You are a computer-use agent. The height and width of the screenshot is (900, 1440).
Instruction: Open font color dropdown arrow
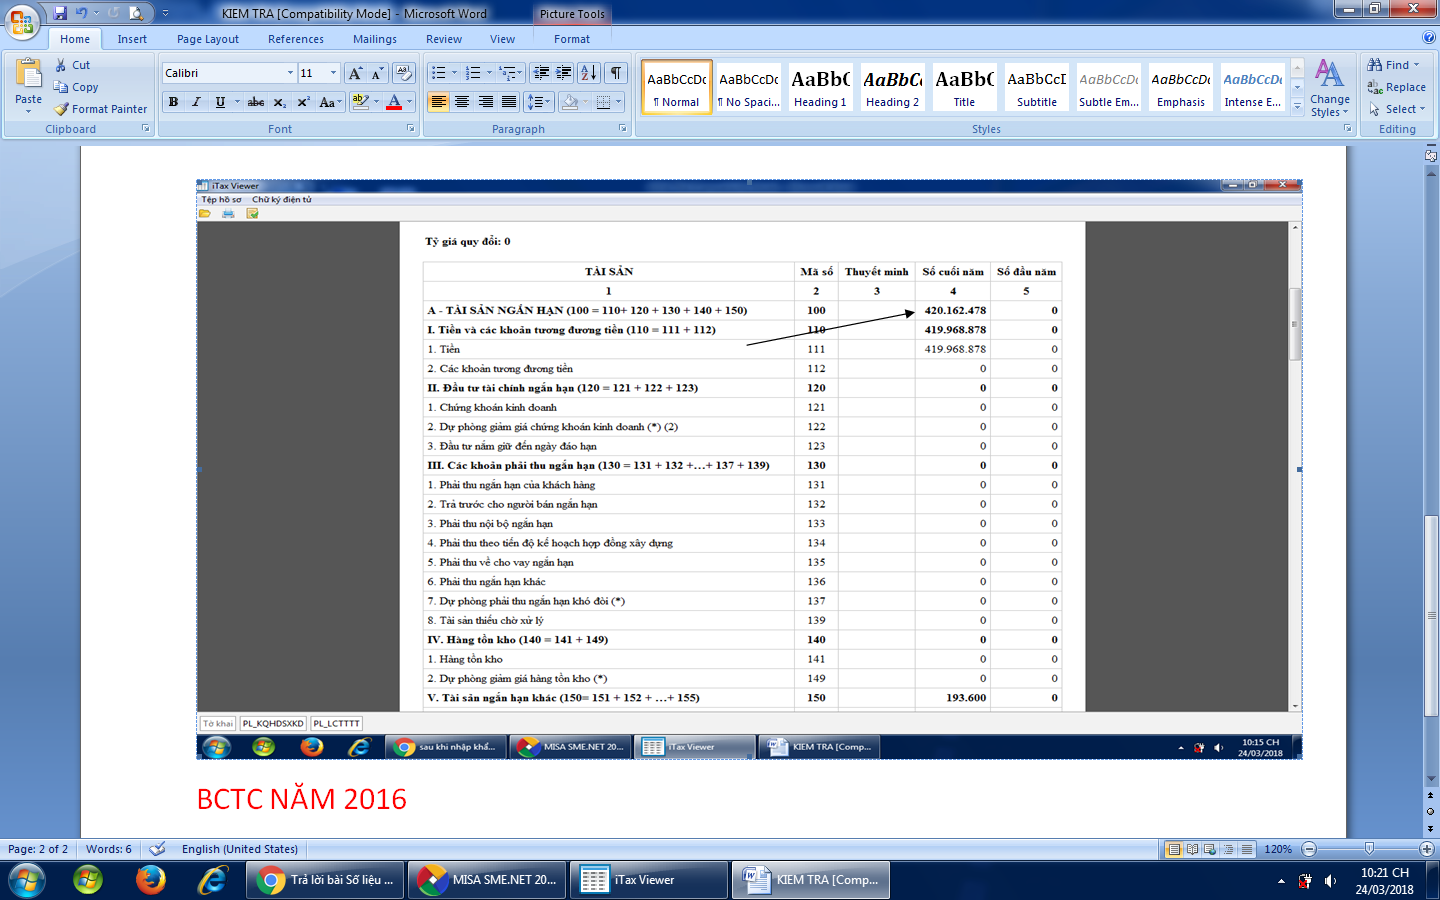(x=409, y=102)
